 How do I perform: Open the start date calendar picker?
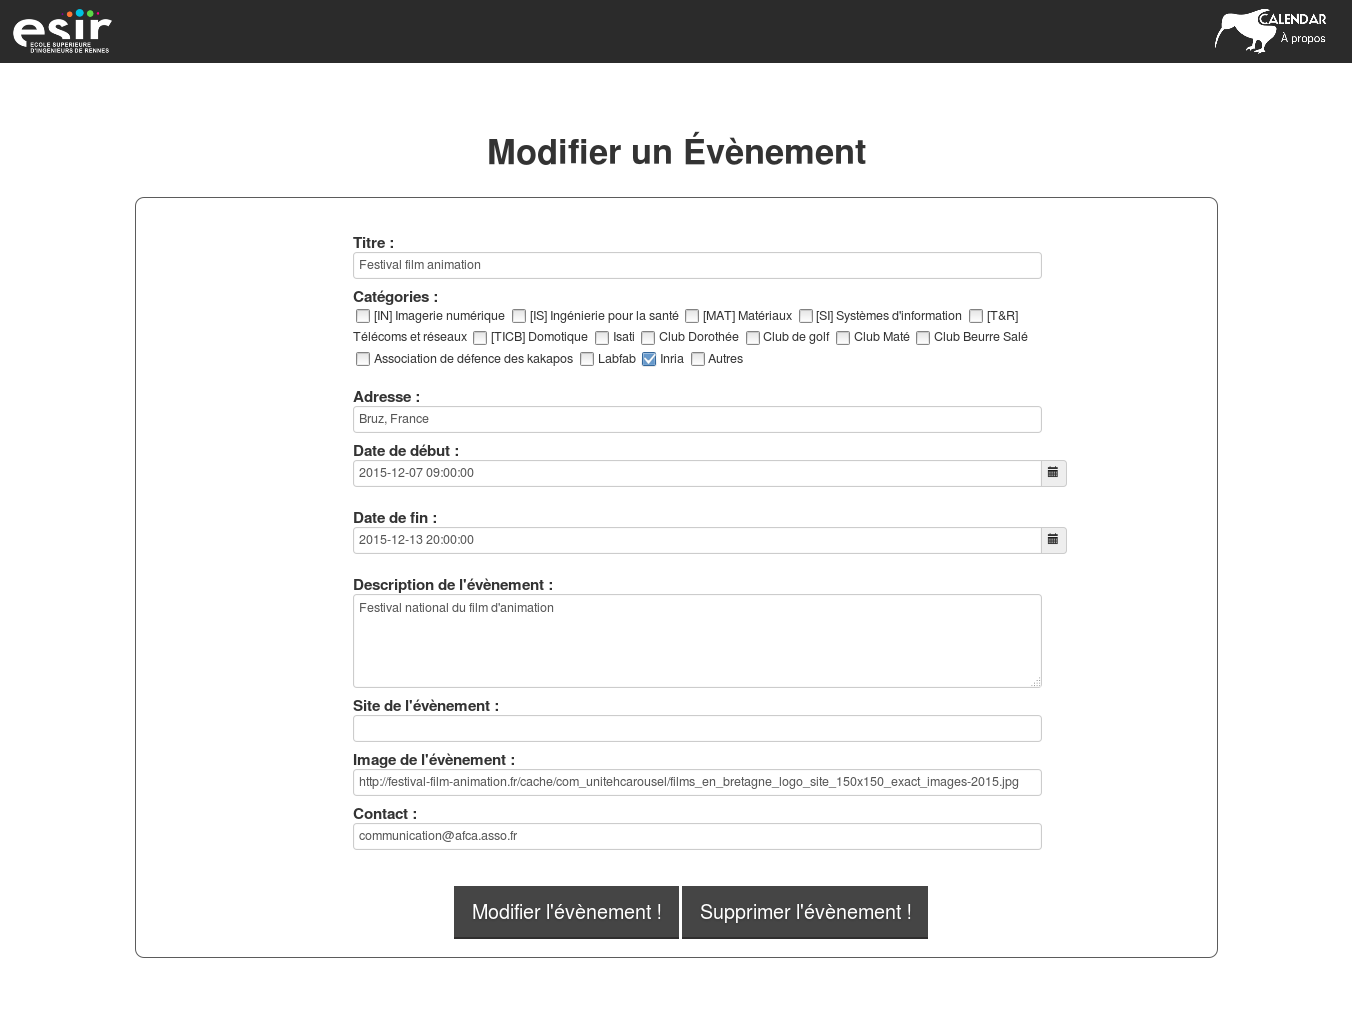tap(1053, 473)
